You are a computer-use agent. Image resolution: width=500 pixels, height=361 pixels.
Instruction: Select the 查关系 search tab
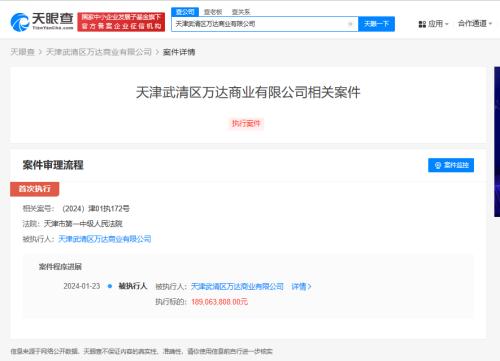(x=241, y=12)
